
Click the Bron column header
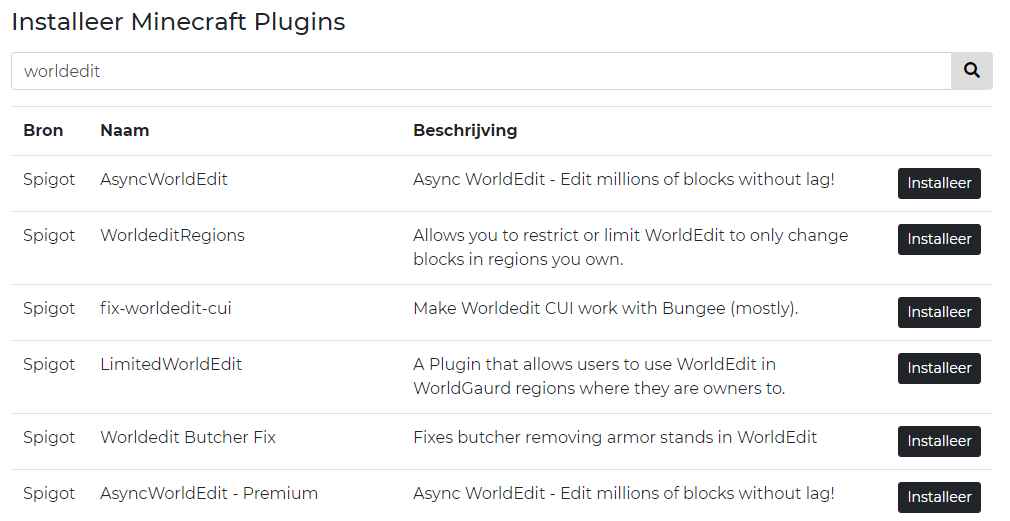43,131
